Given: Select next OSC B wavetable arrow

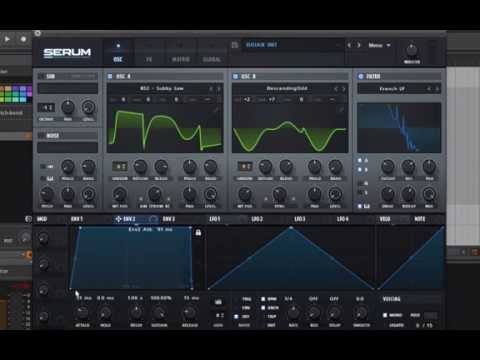Looking at the screenshot, I should pos(344,89).
